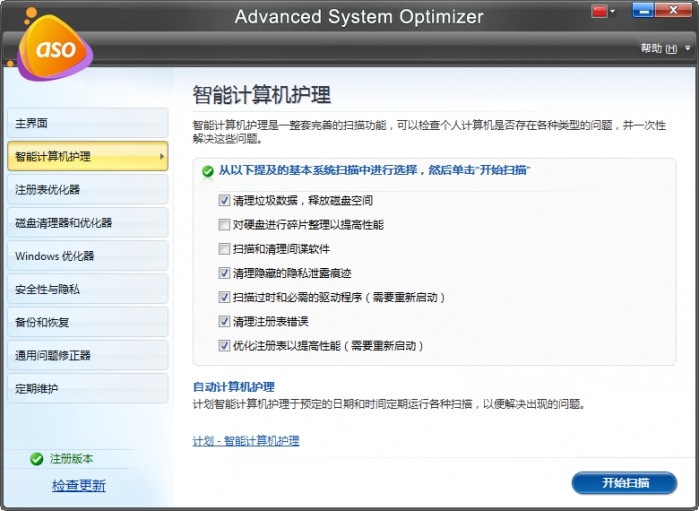Click the 检查更新 link

pyautogui.click(x=79, y=485)
